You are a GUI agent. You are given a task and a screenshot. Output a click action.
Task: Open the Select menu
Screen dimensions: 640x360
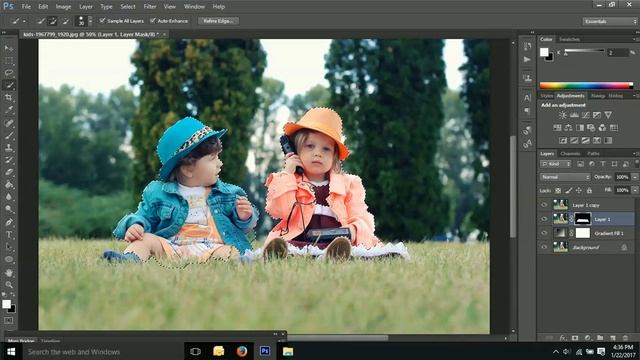click(x=128, y=7)
